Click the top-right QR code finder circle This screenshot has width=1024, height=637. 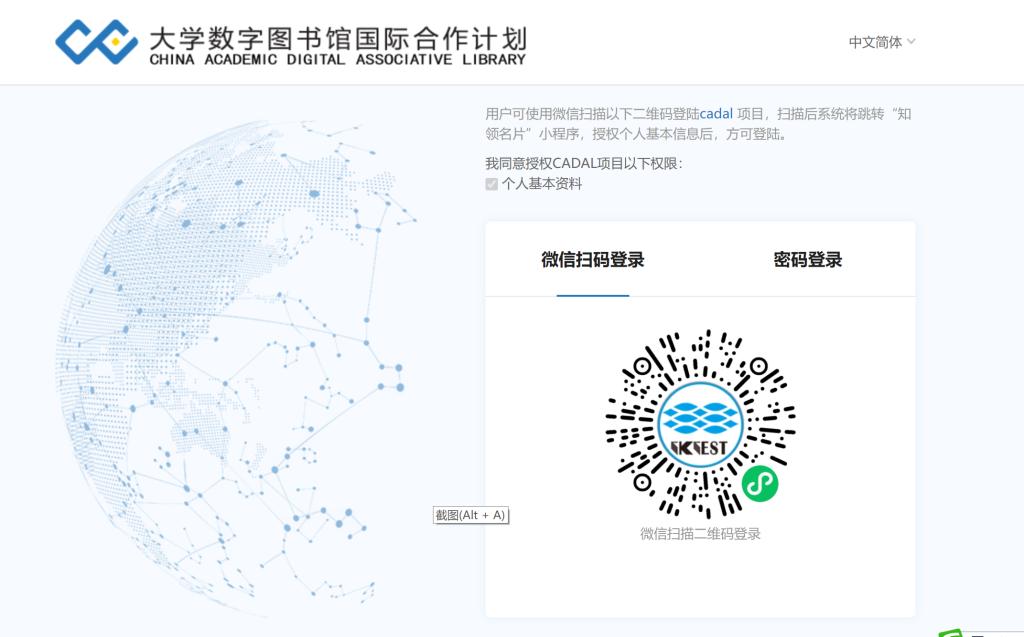pos(759,366)
